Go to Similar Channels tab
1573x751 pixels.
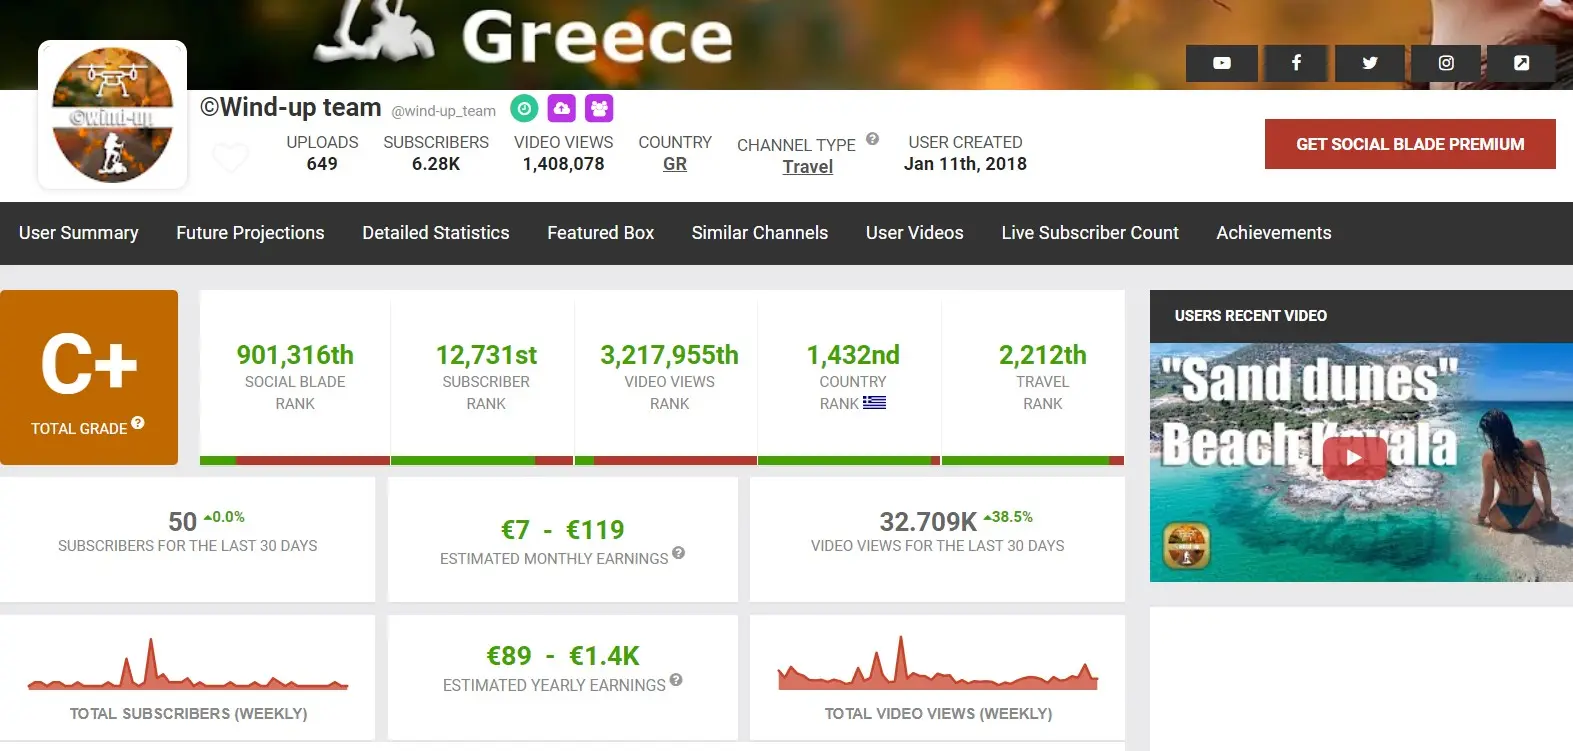pos(759,233)
